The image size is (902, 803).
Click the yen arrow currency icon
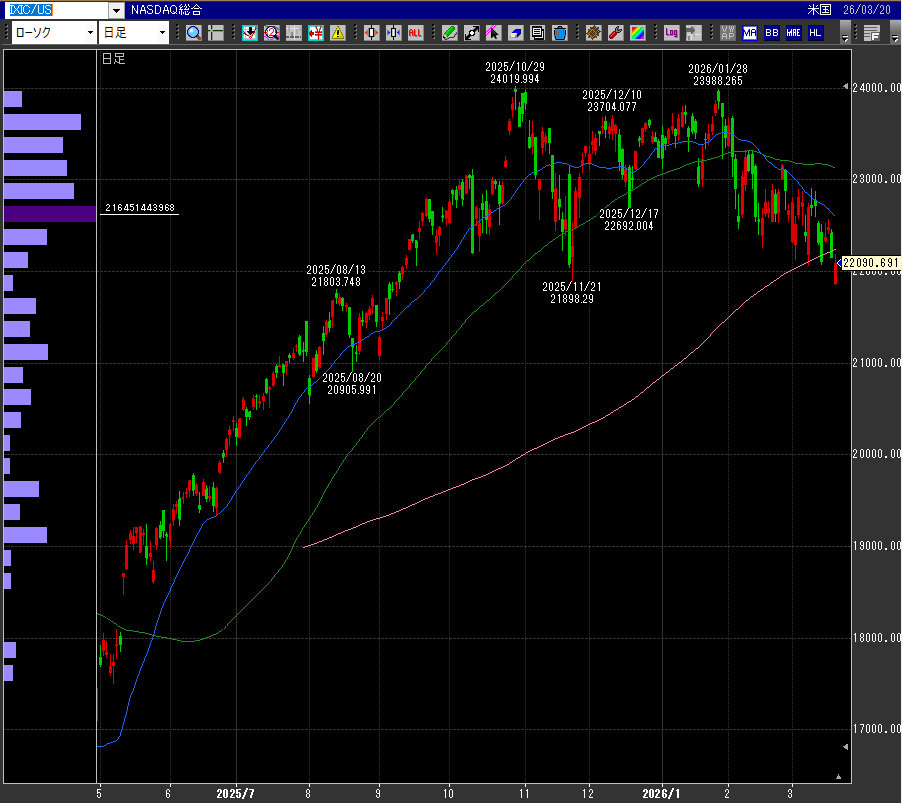[316, 33]
